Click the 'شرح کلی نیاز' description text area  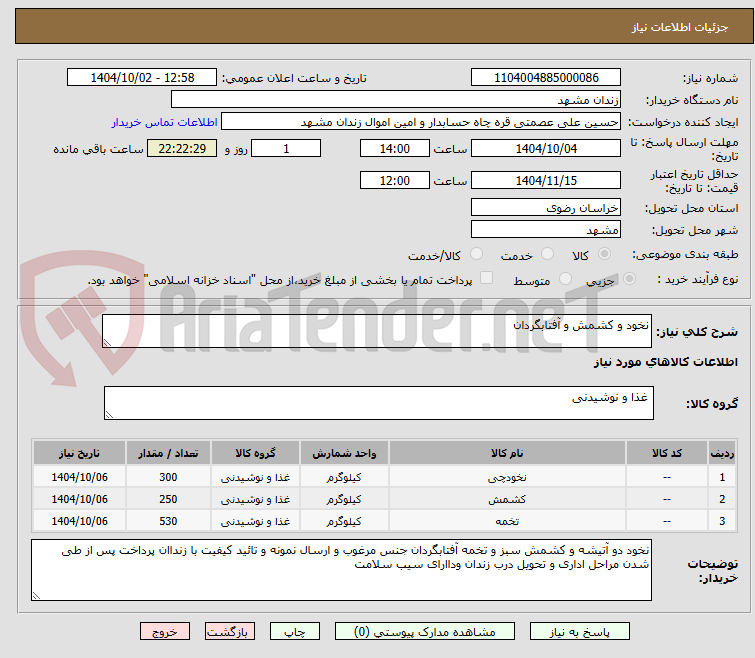tap(378, 332)
